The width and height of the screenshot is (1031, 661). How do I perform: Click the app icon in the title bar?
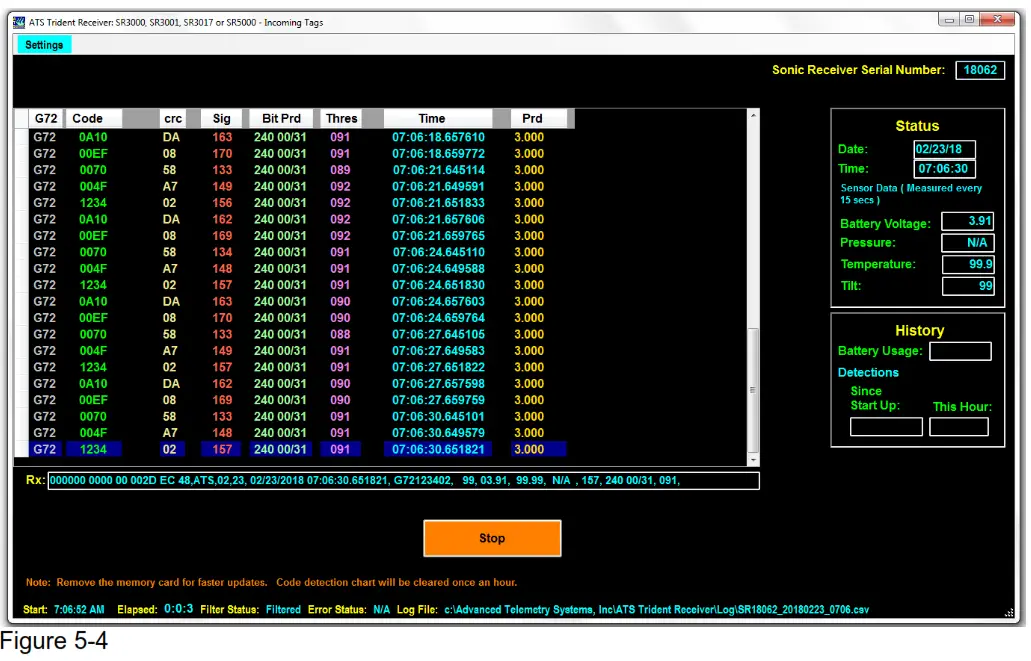coord(19,22)
